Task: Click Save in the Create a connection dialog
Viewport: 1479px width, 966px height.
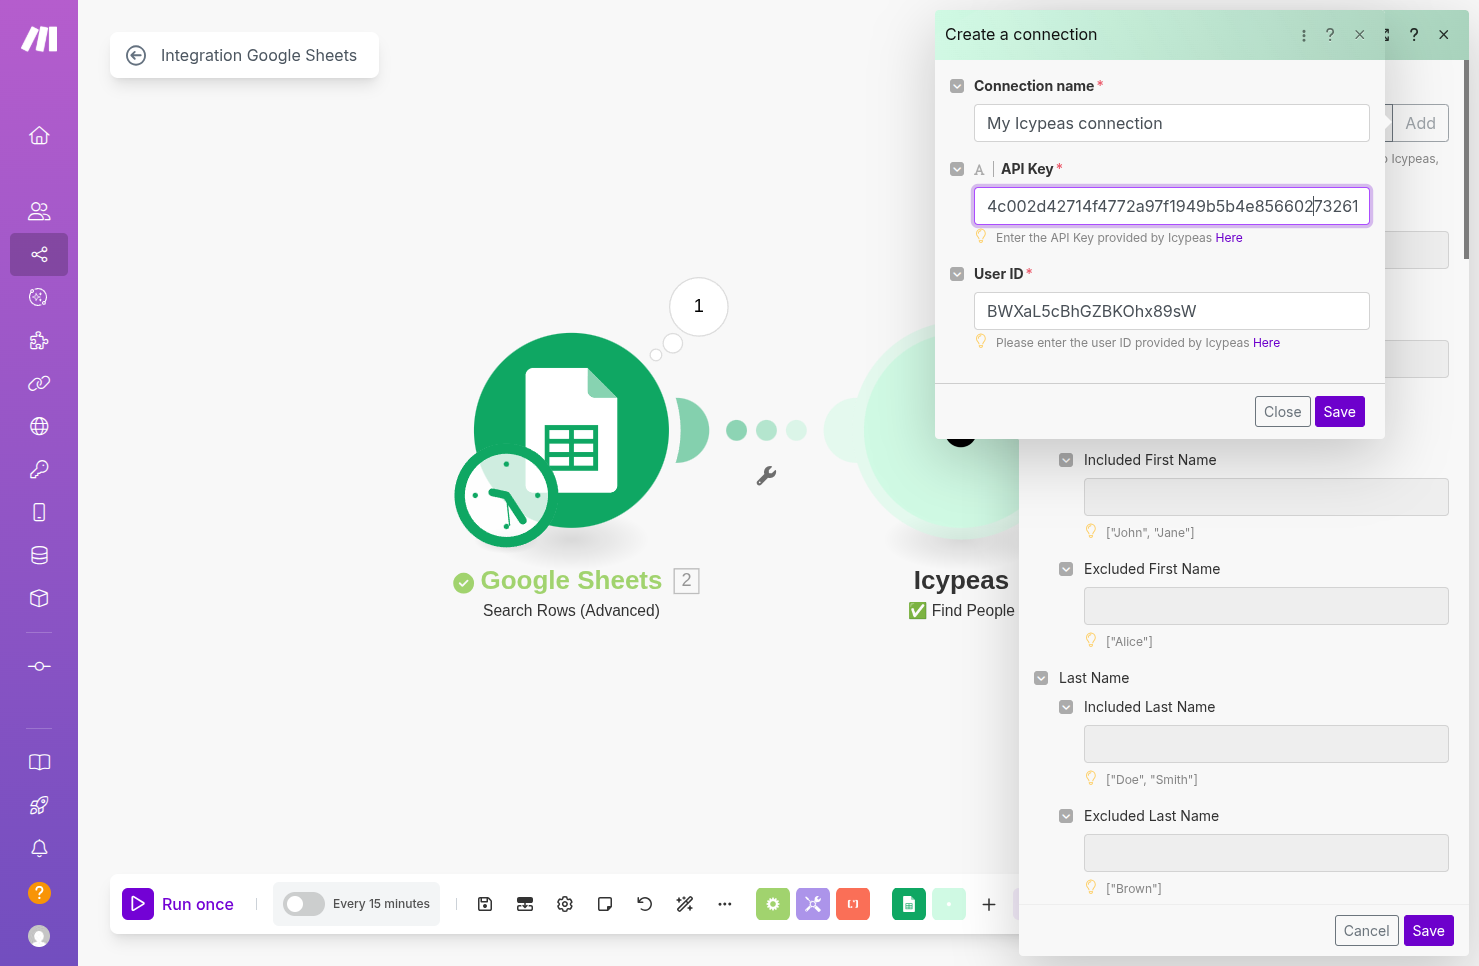Action: pyautogui.click(x=1340, y=412)
